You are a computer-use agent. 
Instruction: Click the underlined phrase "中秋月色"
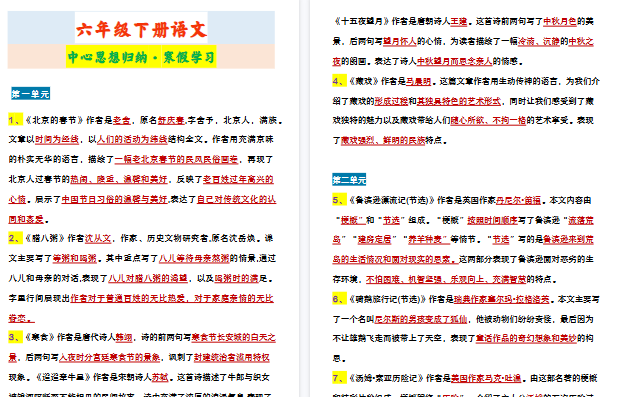click(x=560, y=21)
